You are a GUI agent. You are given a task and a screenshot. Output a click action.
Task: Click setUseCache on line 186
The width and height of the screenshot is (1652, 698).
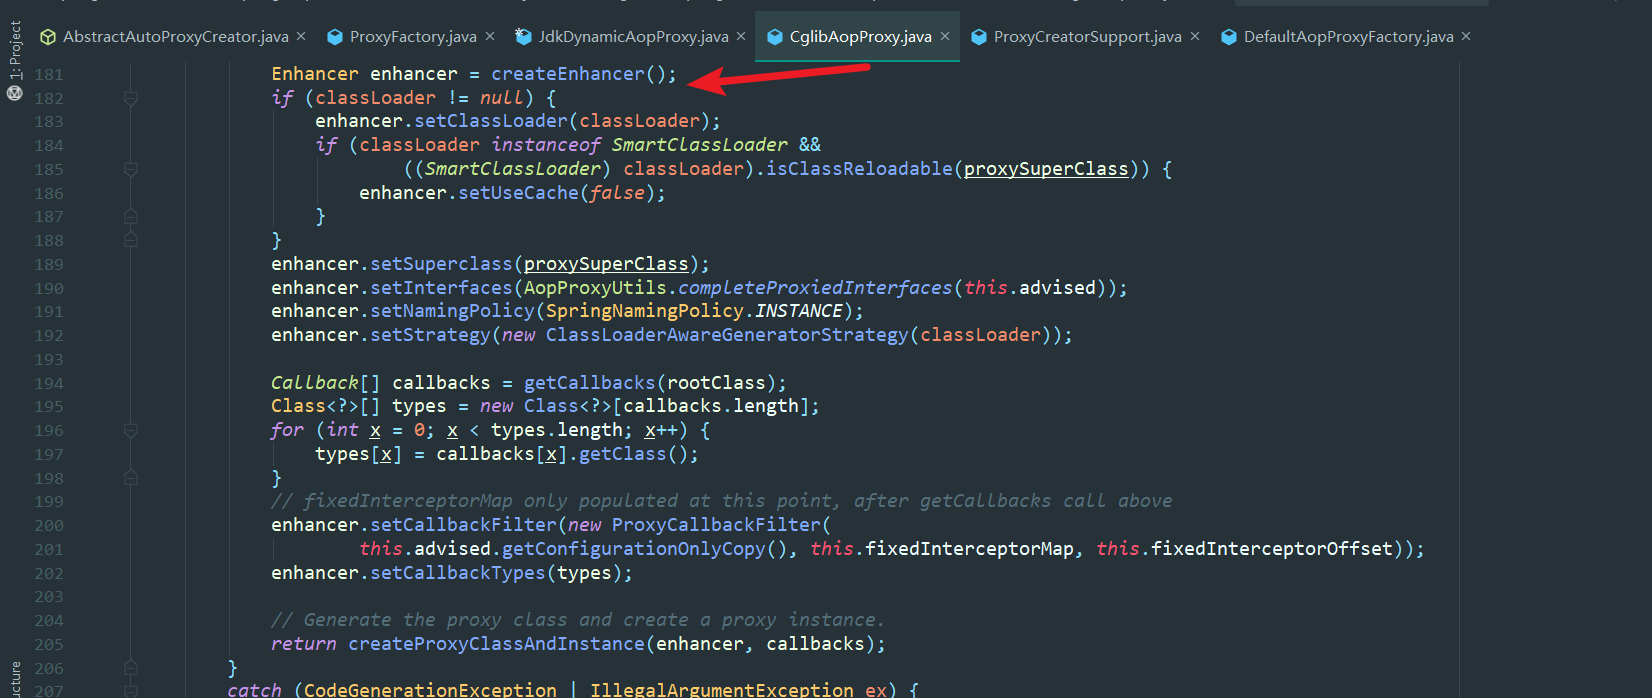(x=518, y=193)
